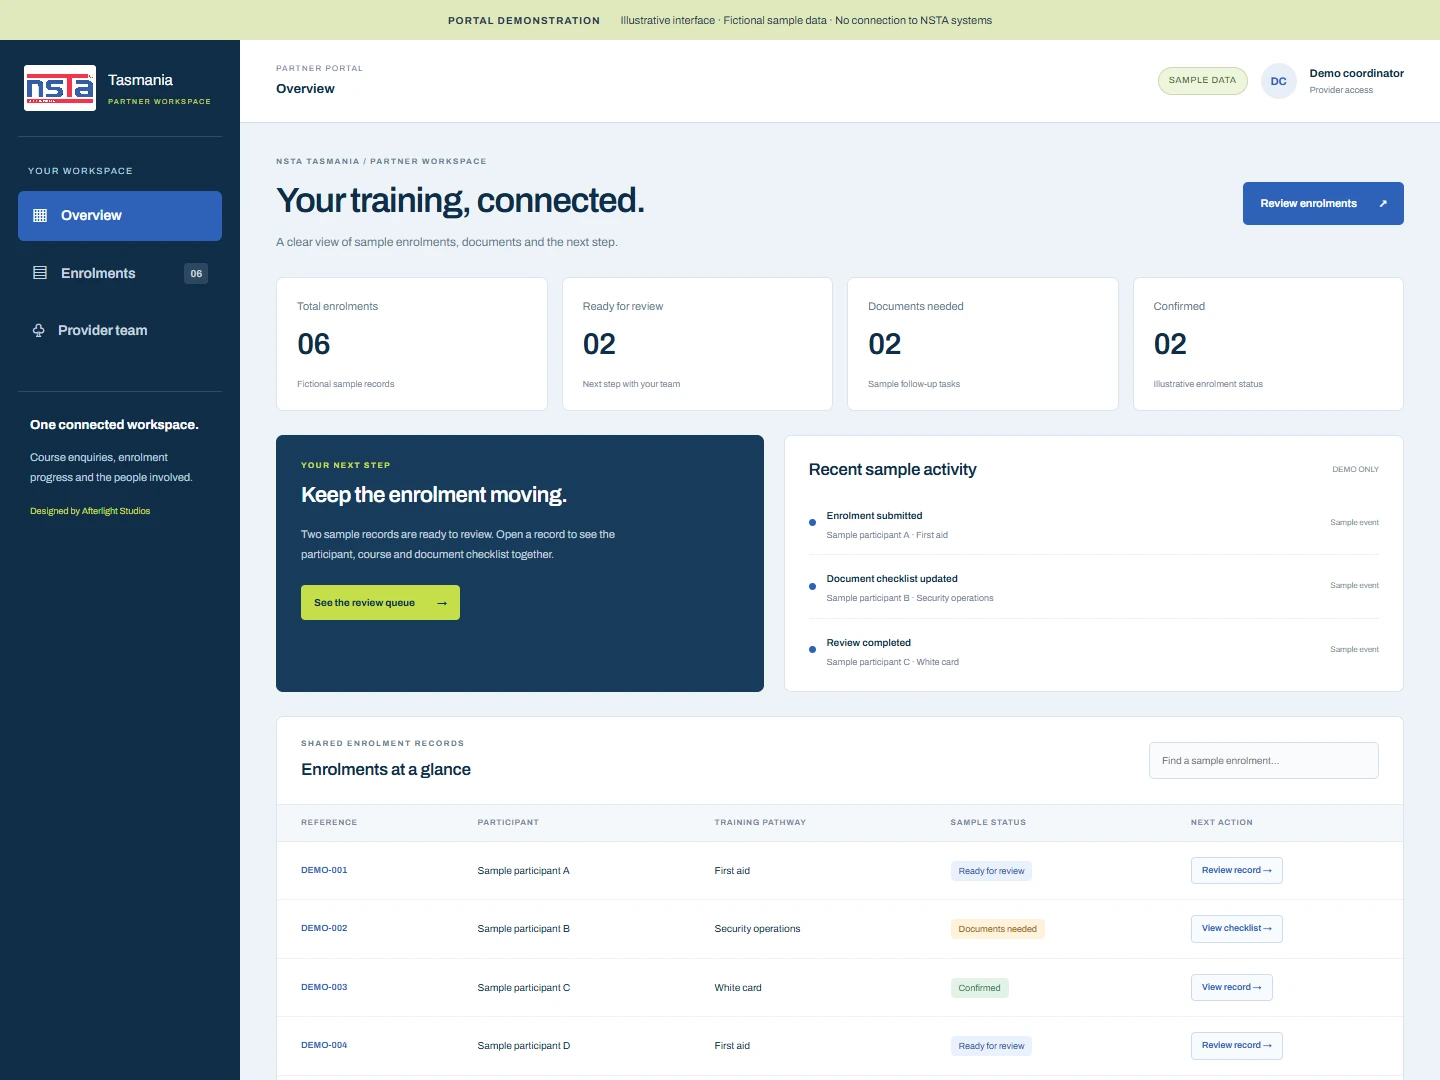This screenshot has height=1080, width=1440.
Task: Open Review record for DEMO-001
Action: [x=1236, y=871]
